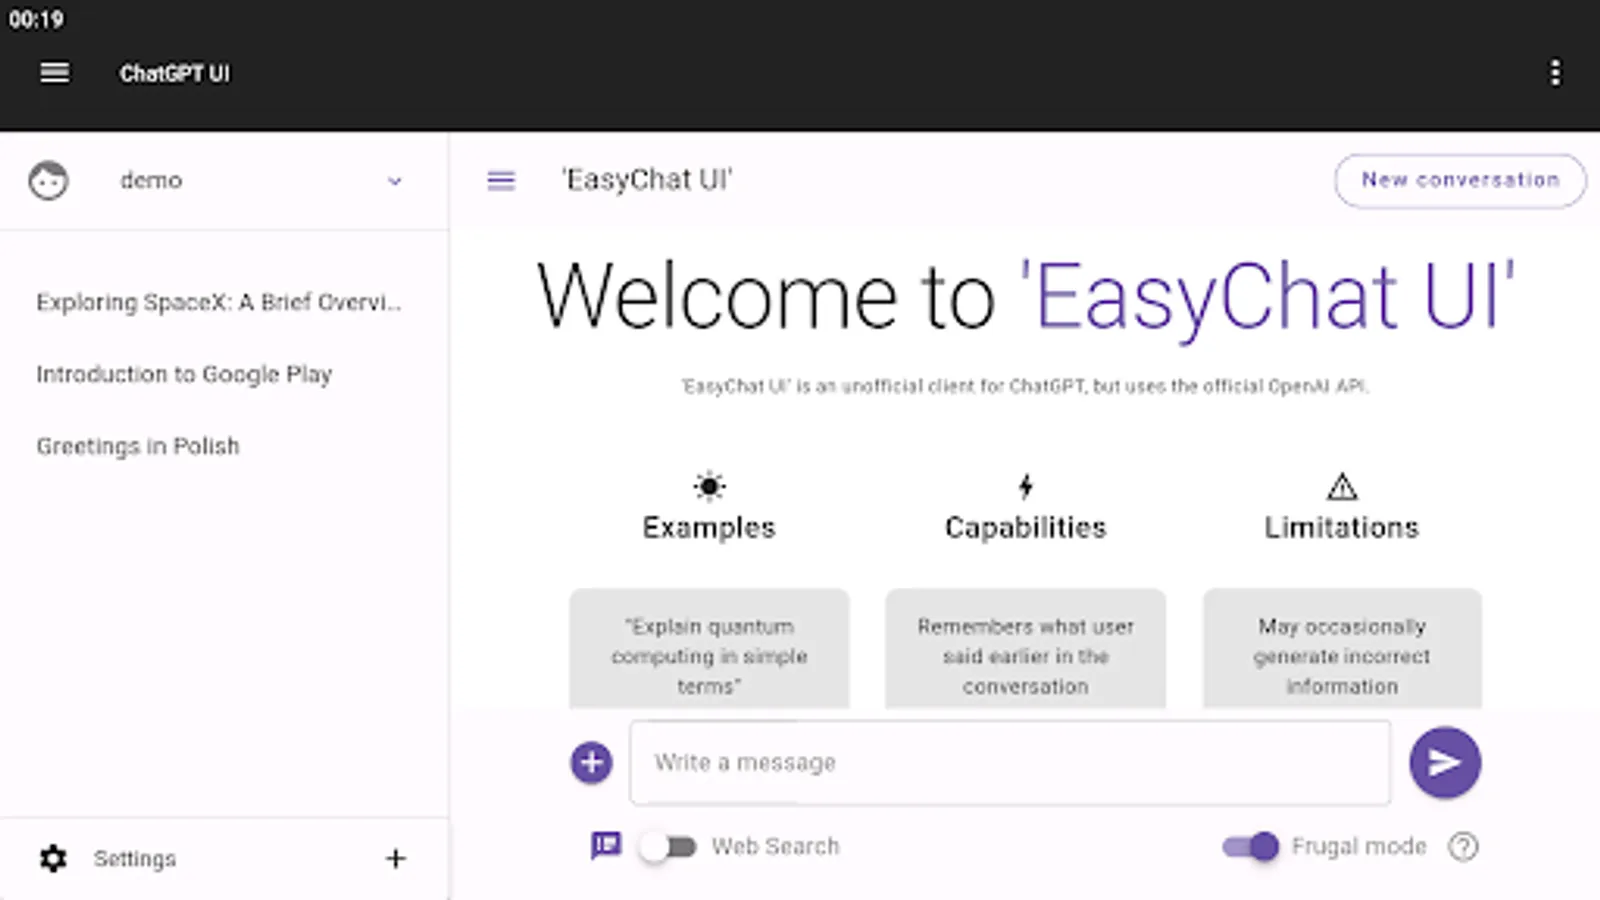The height and width of the screenshot is (900, 1600).
Task: Click the unofficial client description text
Action: coord(1025,386)
